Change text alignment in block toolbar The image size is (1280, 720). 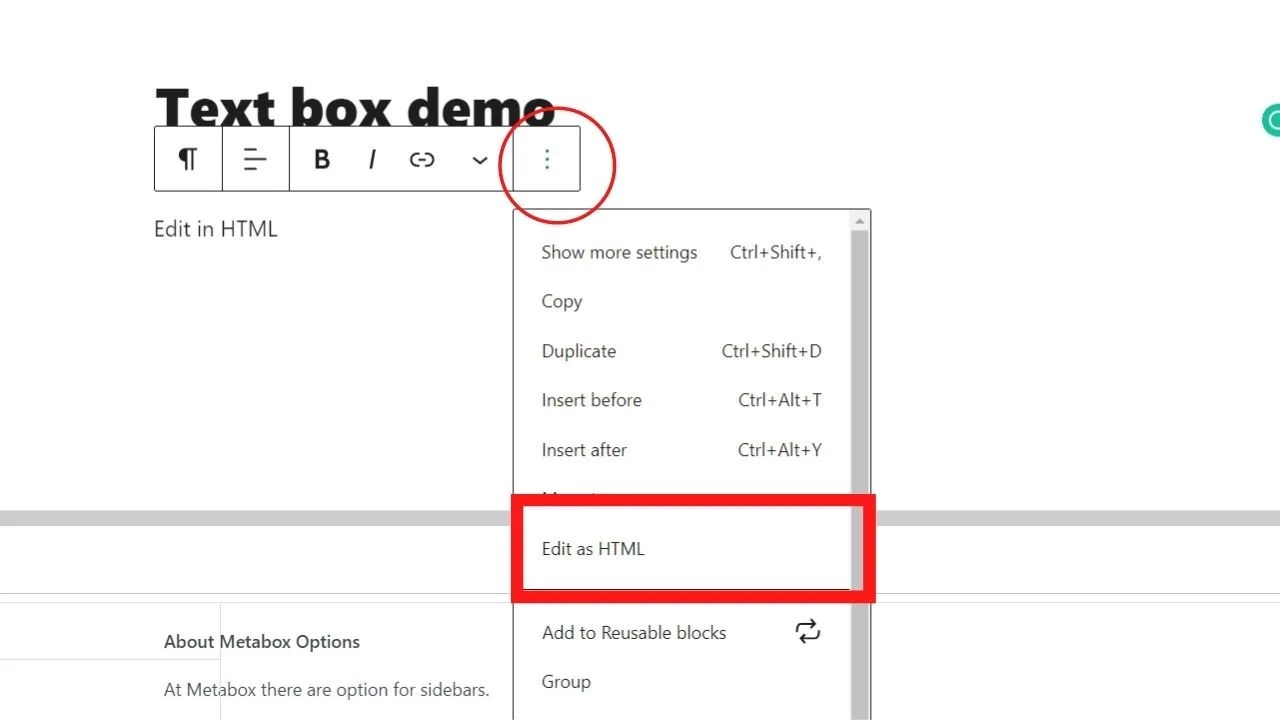(256, 159)
